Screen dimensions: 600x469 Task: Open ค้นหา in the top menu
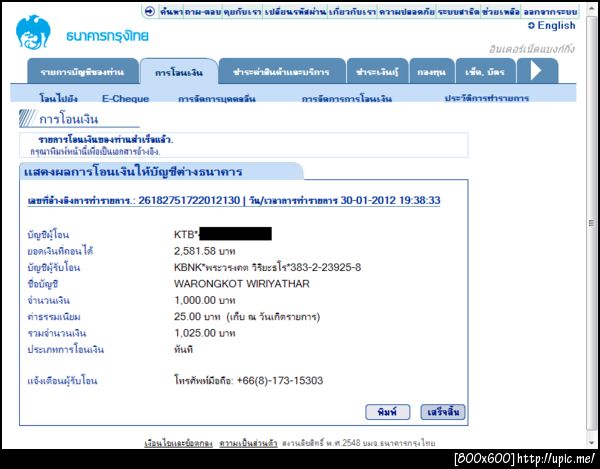click(171, 12)
